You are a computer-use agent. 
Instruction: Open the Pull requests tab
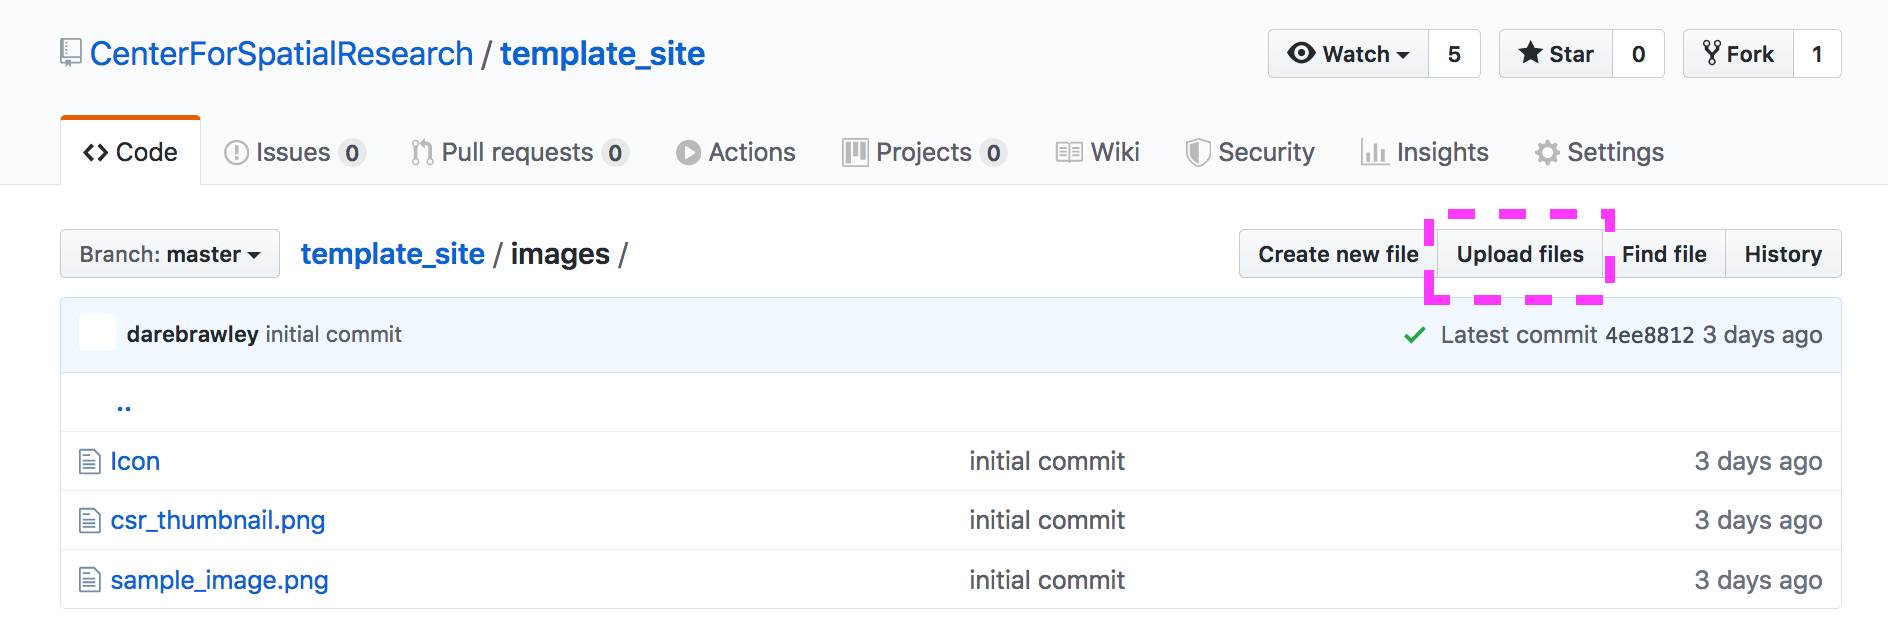[x=518, y=152]
